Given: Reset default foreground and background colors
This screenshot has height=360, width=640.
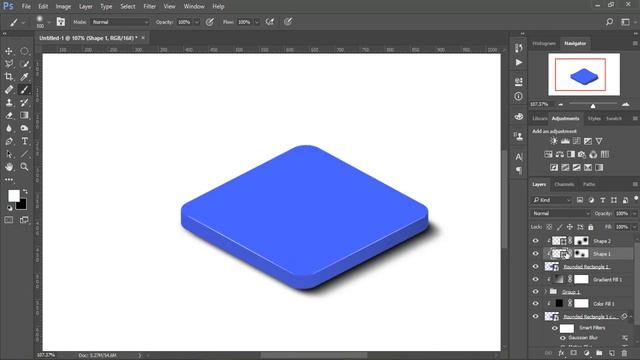Looking at the screenshot, I should [9, 208].
